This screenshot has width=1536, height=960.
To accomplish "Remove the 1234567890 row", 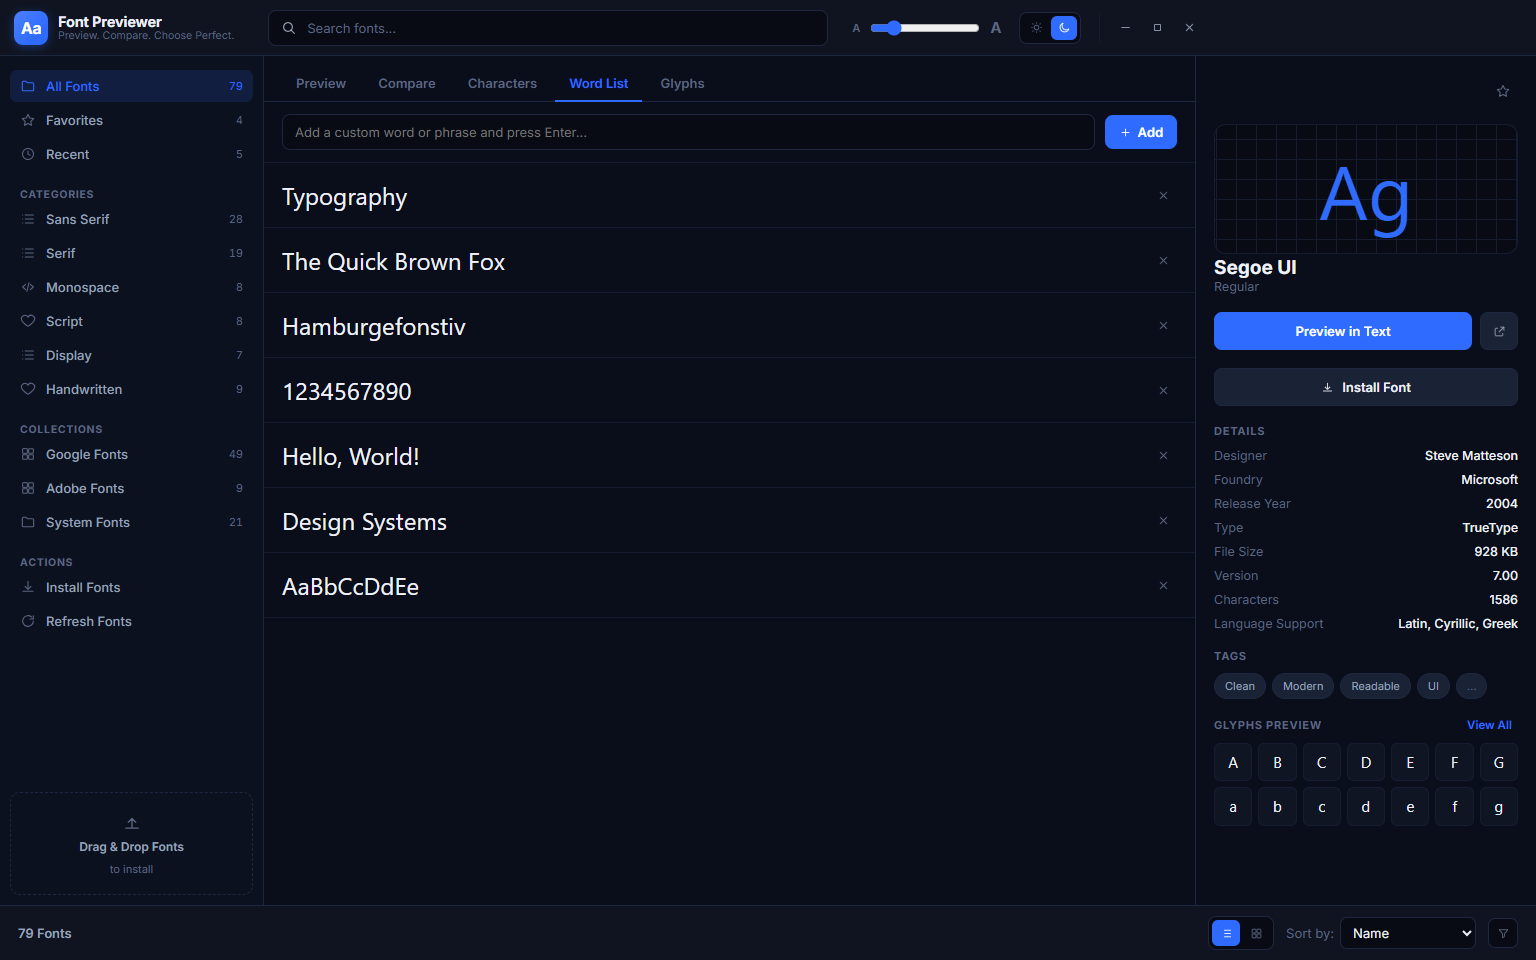I will (x=1163, y=391).
